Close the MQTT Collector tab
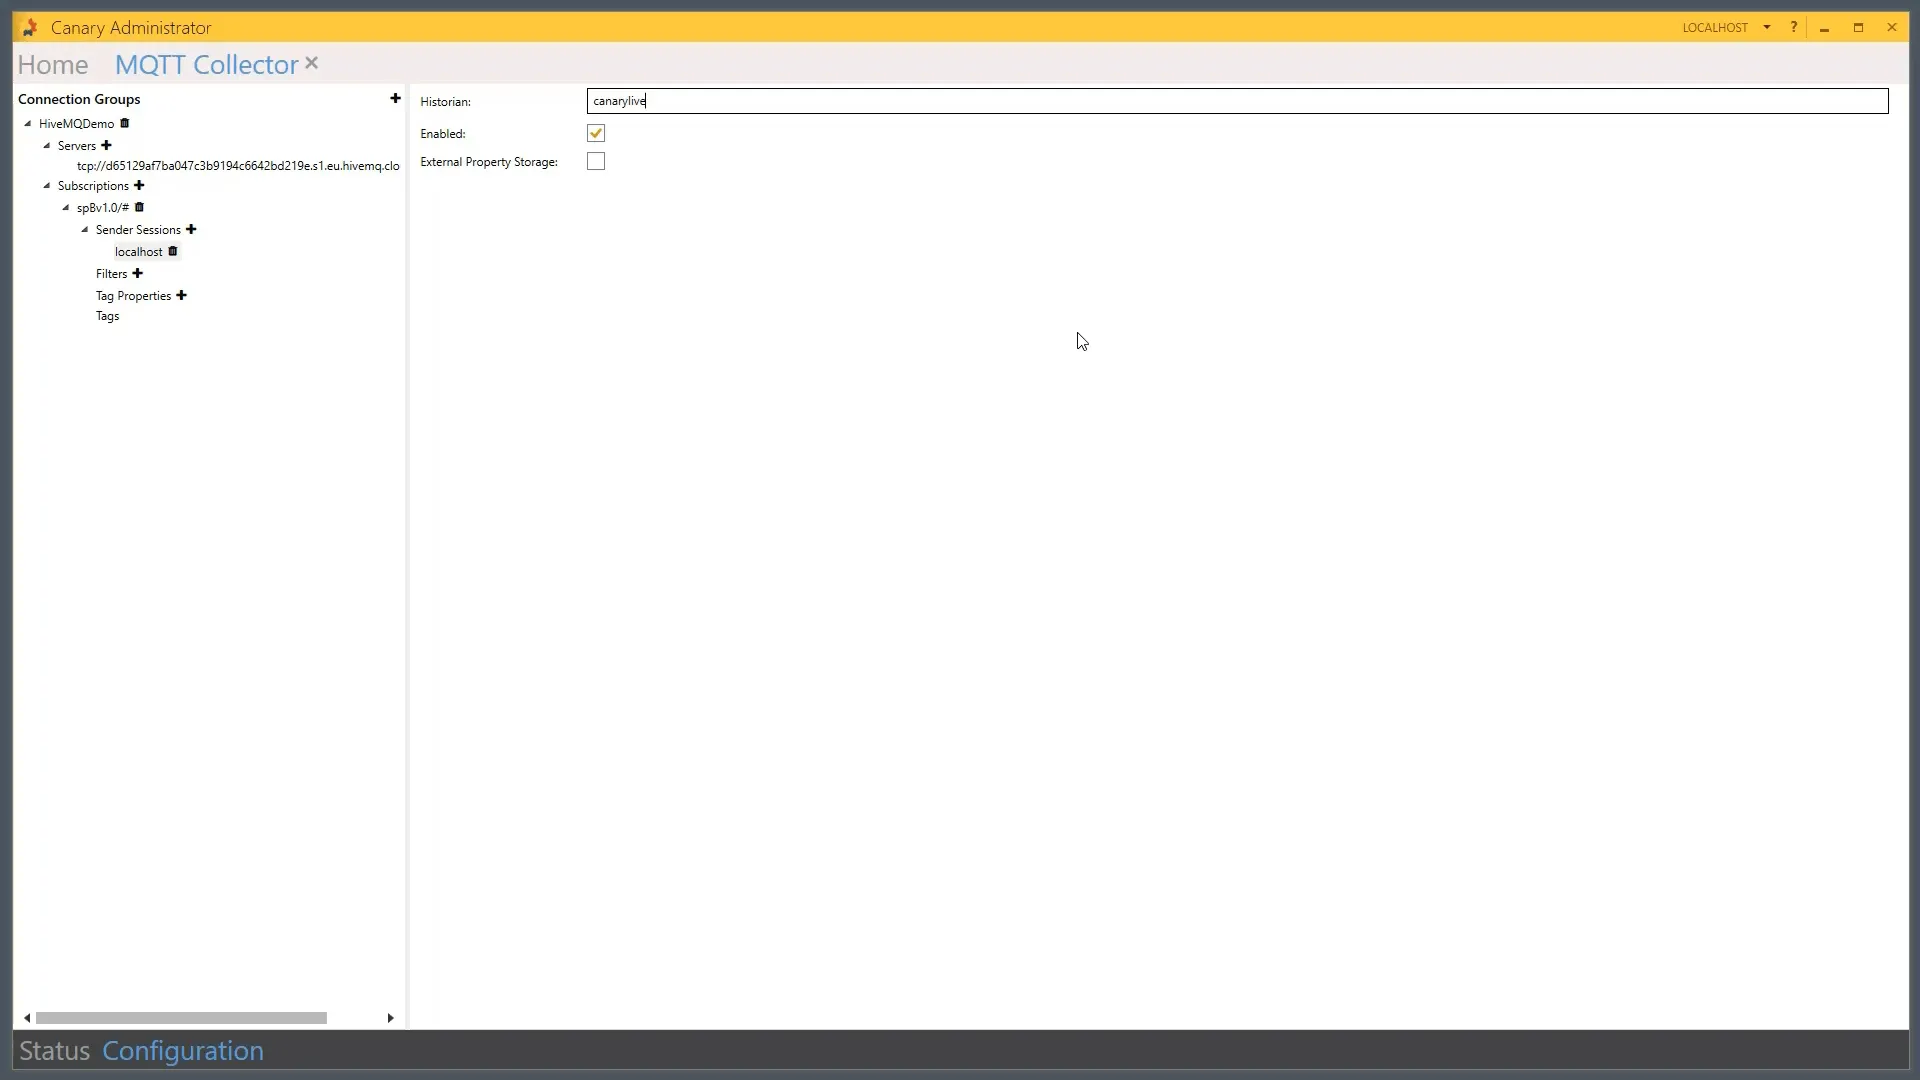Screen dimensions: 1920x1080 coord(312,63)
